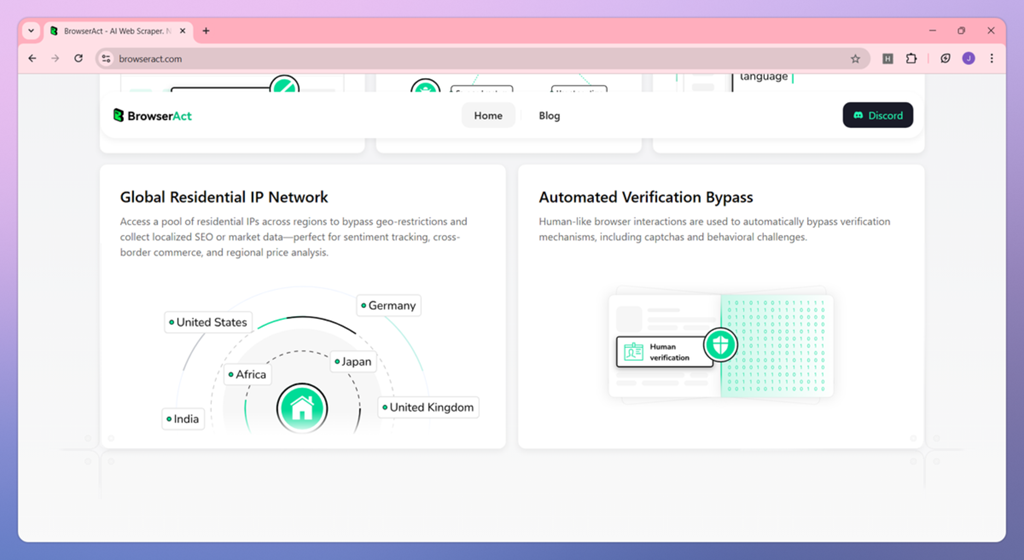Click the Global Residential IP Network heading

click(224, 197)
